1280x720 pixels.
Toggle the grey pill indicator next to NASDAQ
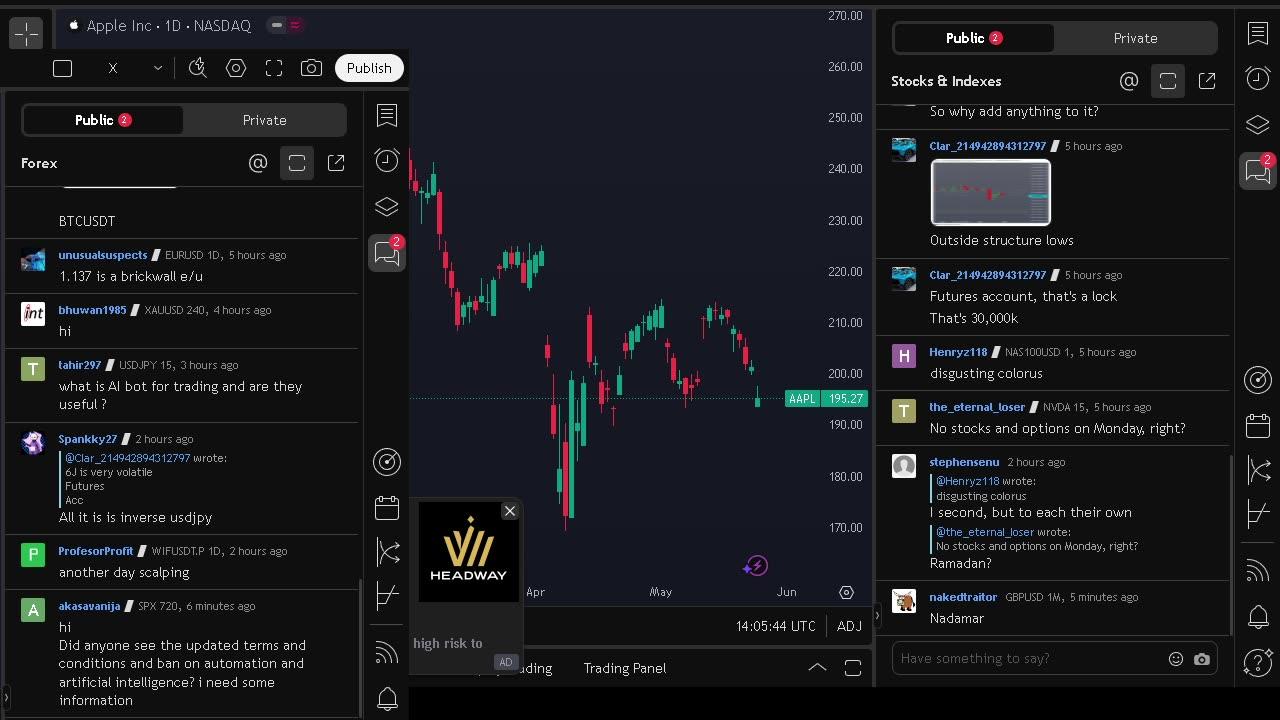point(277,25)
